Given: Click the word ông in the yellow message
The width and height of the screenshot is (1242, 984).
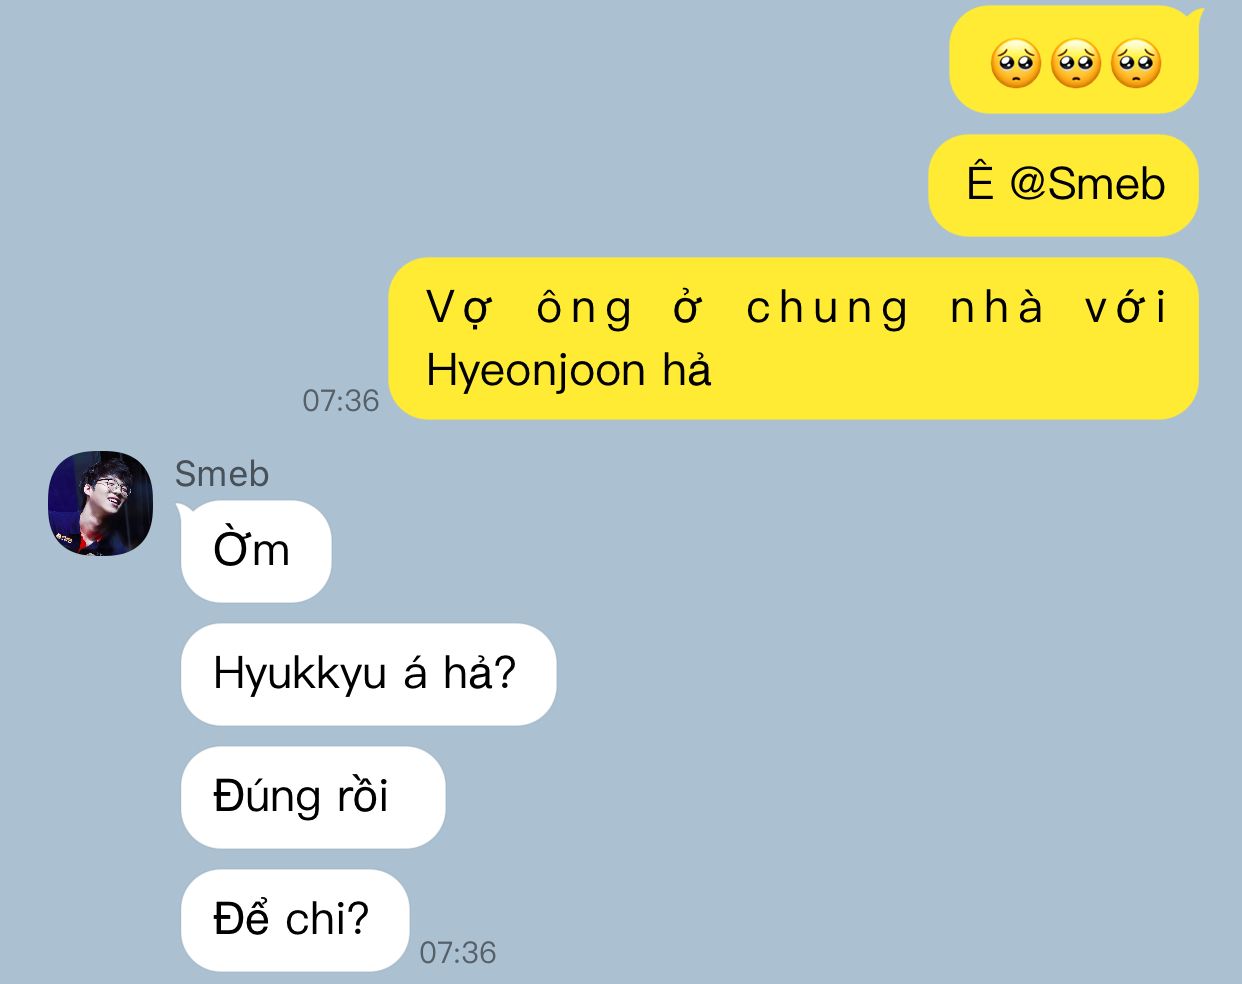Looking at the screenshot, I should tap(585, 308).
